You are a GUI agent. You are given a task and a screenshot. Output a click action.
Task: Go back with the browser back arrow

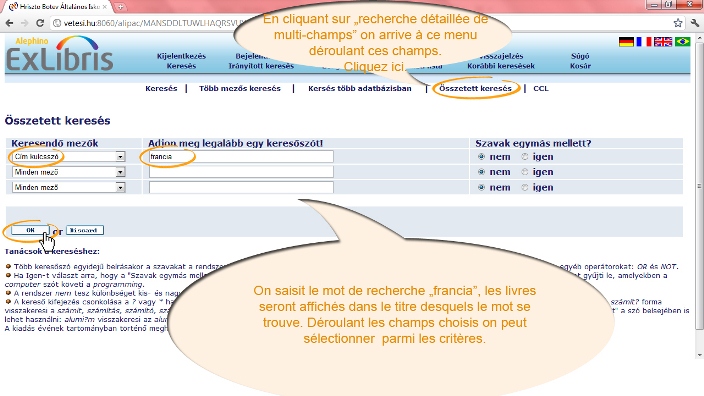(x=9, y=23)
